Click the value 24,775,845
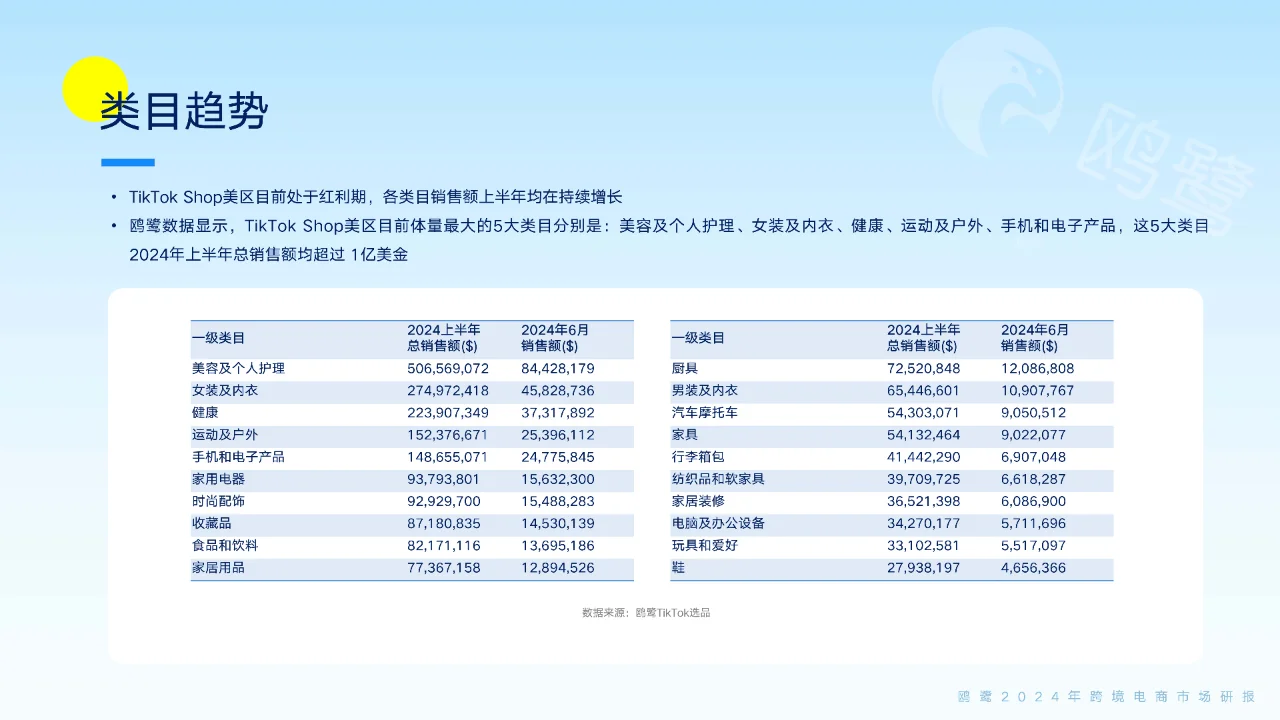 [558, 457]
